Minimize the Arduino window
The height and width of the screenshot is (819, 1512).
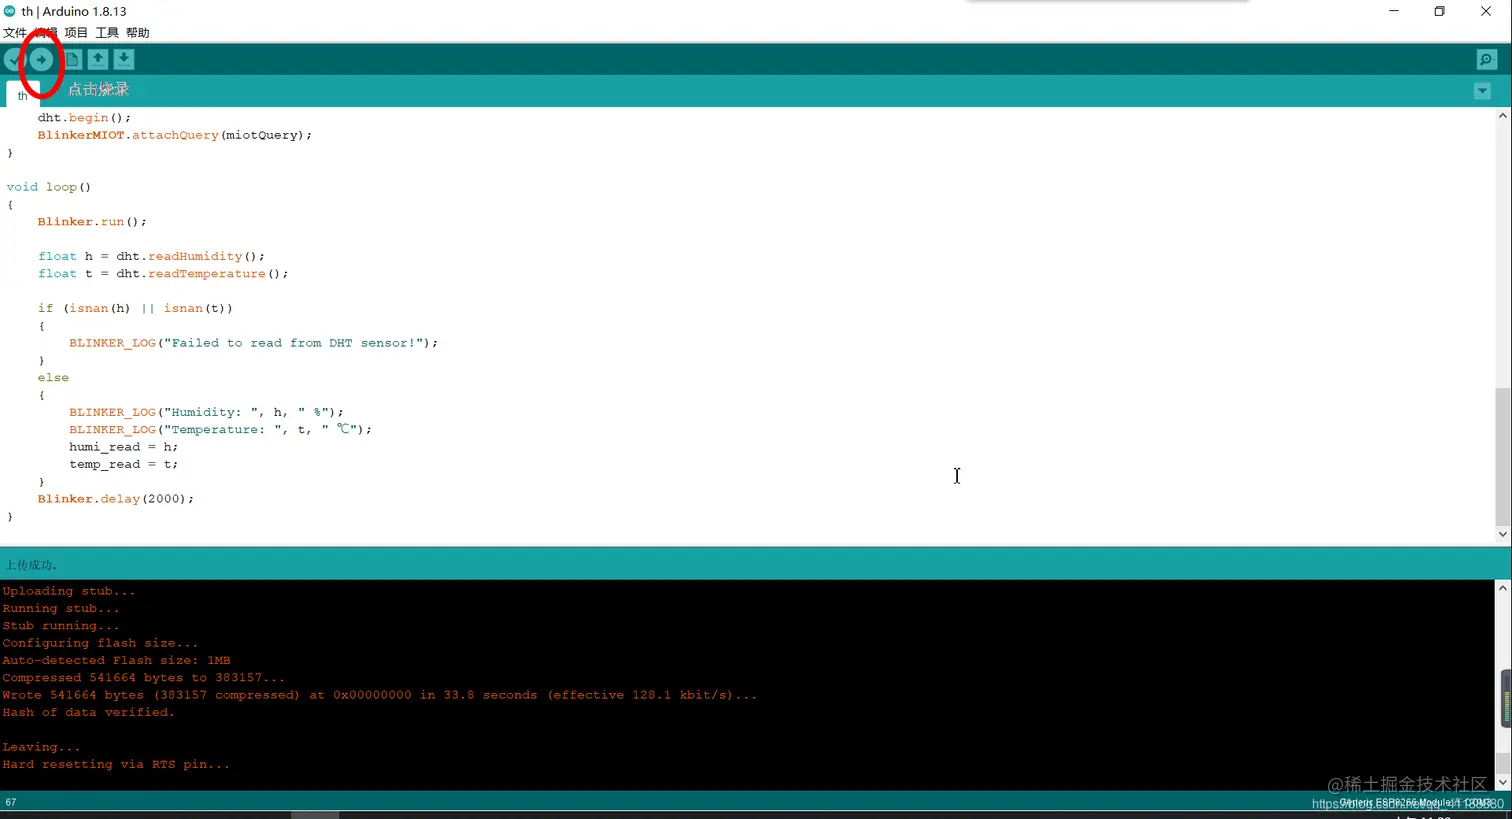pos(1394,11)
